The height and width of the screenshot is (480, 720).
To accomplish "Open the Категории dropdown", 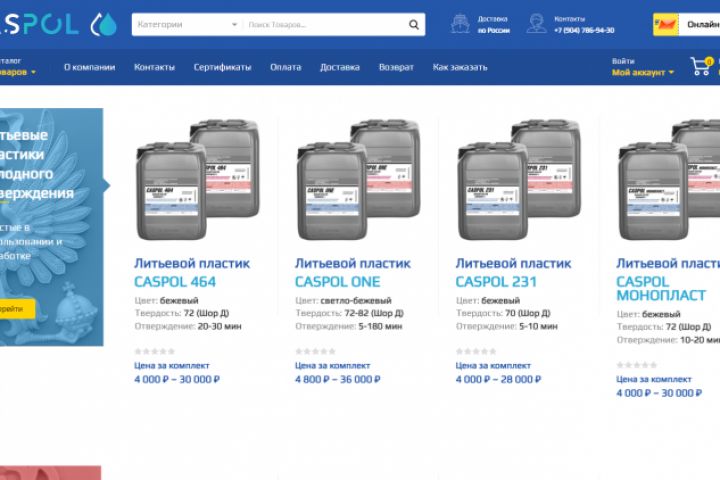I will tap(187, 24).
